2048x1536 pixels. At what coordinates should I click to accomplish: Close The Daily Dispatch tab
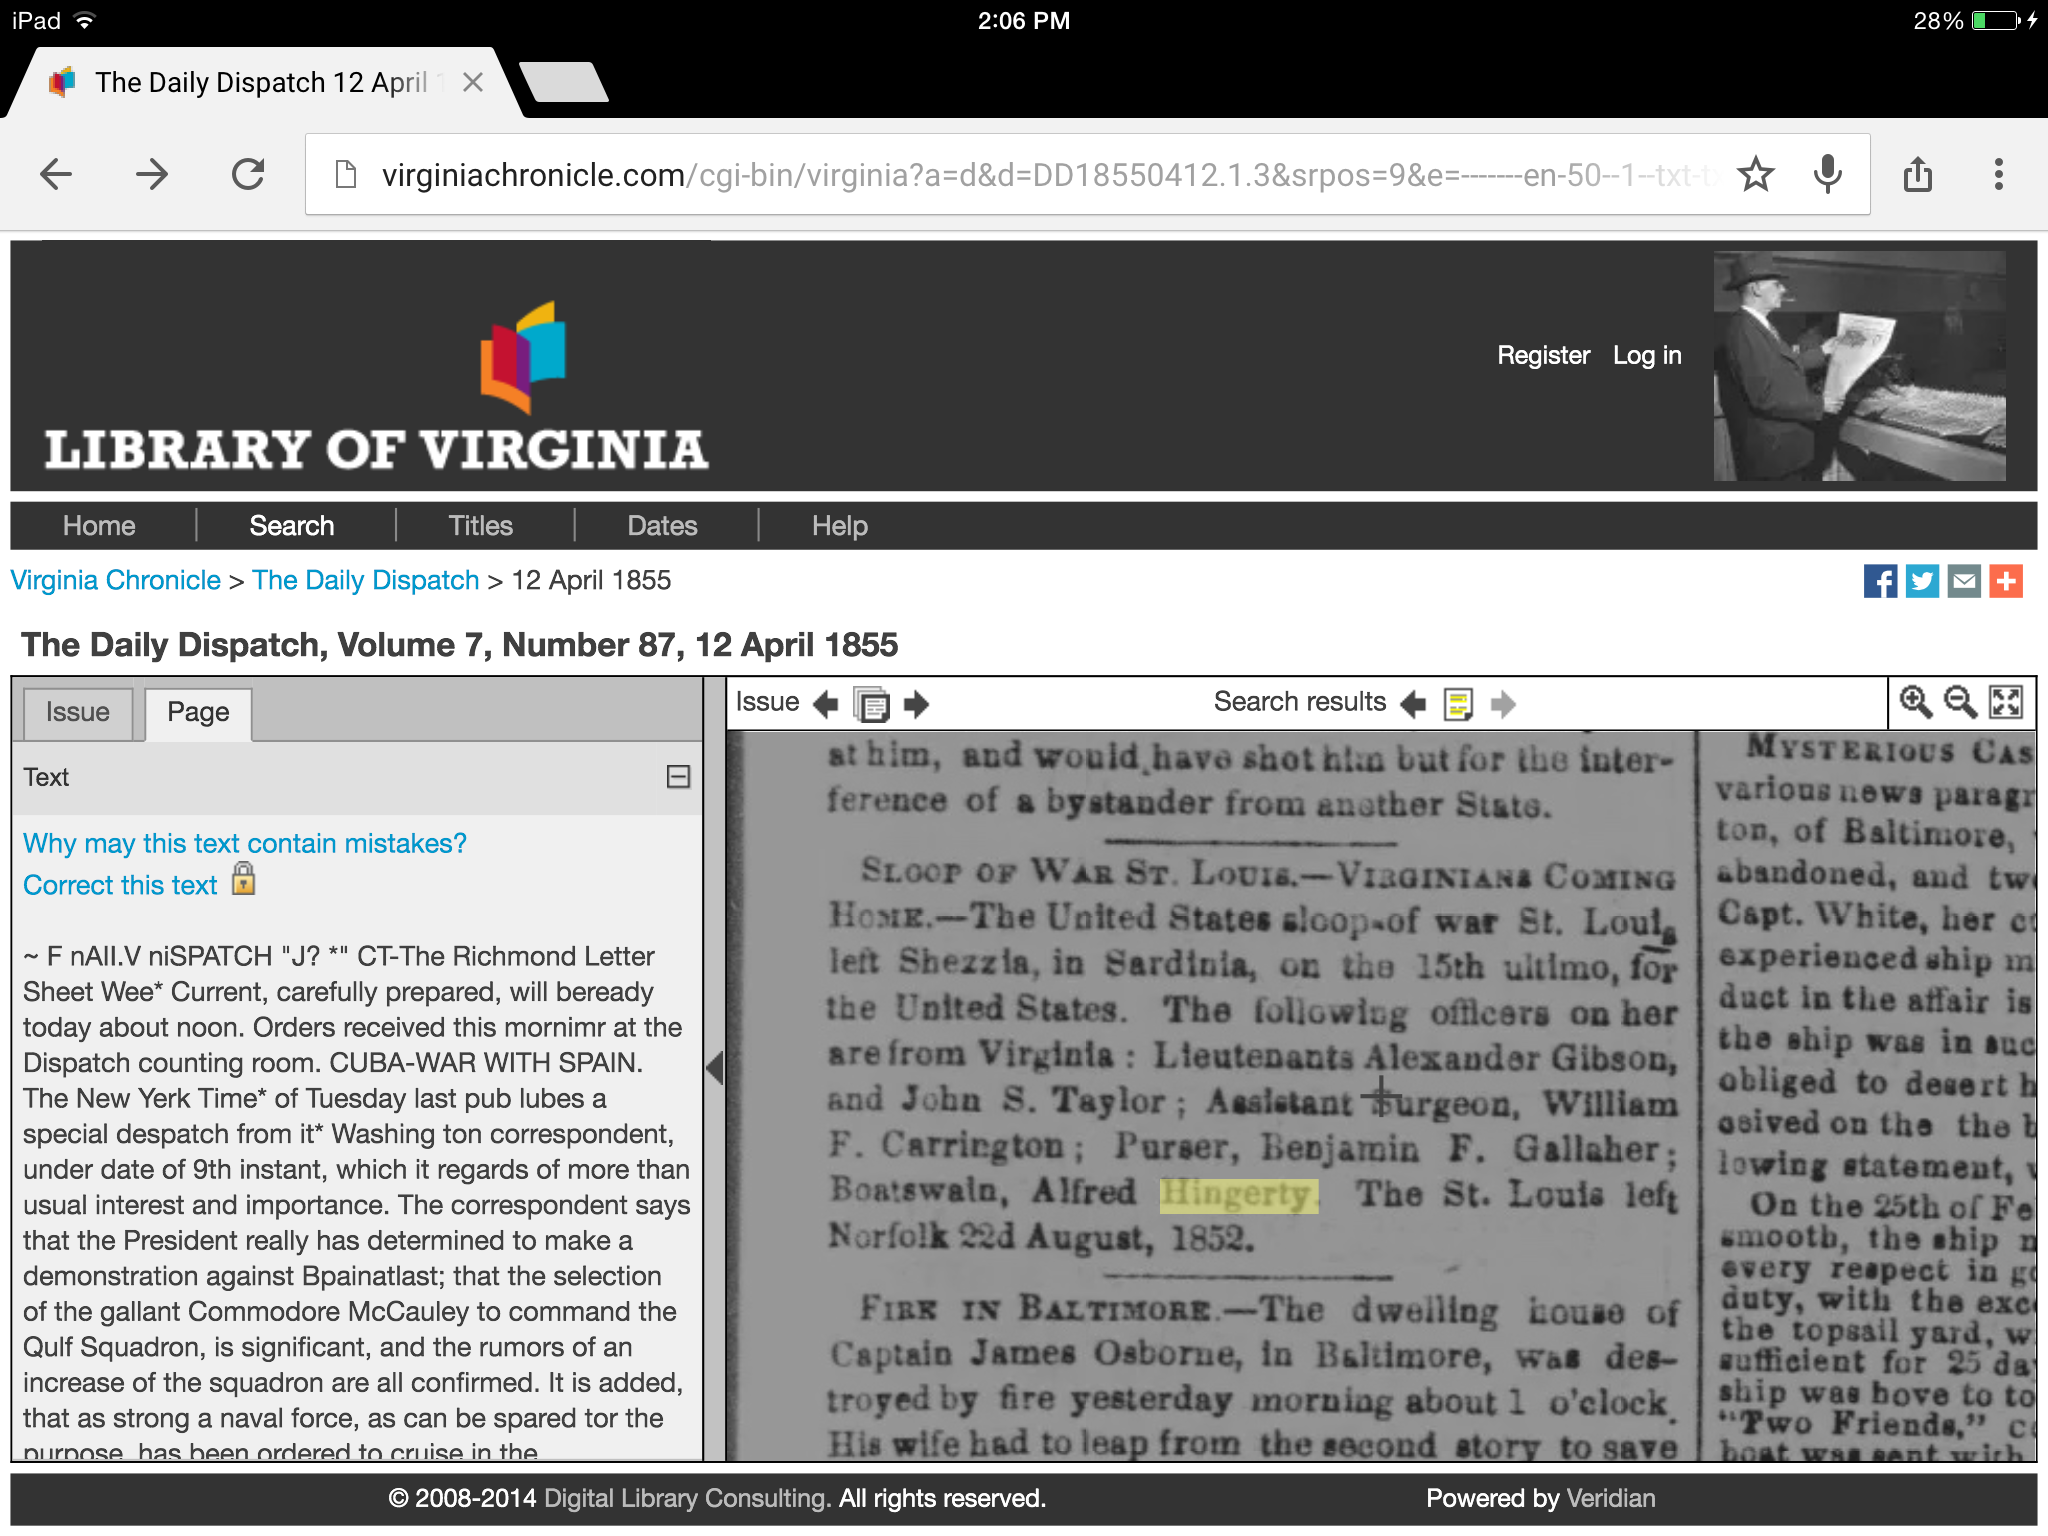473,82
